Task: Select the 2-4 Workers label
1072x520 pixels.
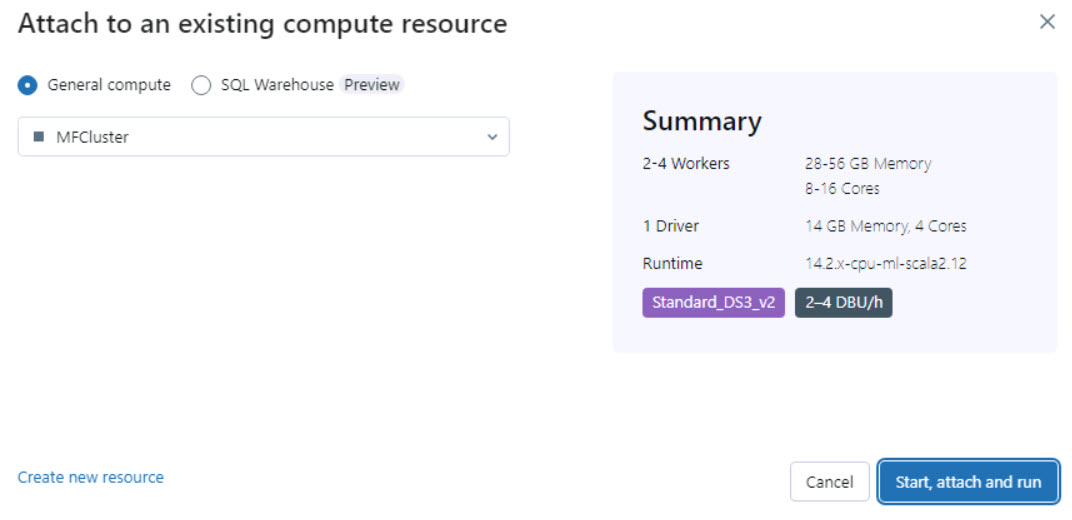Action: pyautogui.click(x=686, y=163)
